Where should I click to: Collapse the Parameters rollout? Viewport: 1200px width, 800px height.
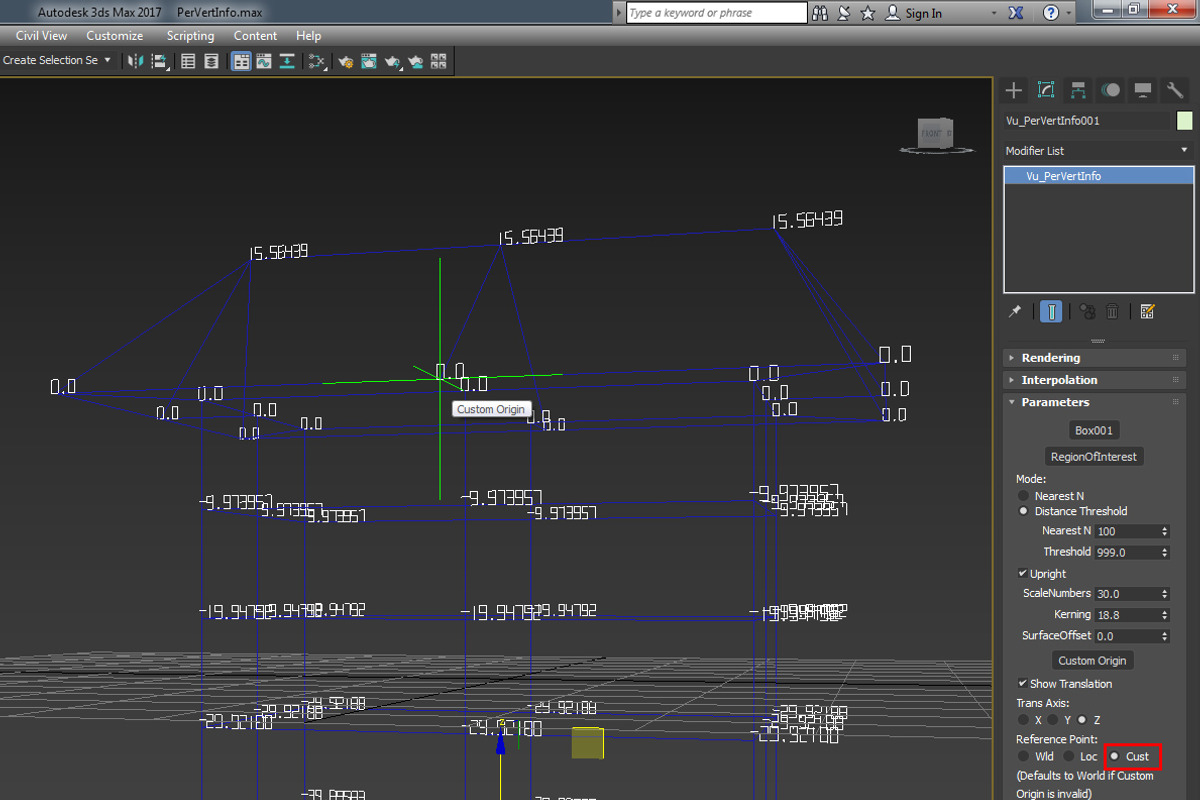pyautogui.click(x=1094, y=402)
